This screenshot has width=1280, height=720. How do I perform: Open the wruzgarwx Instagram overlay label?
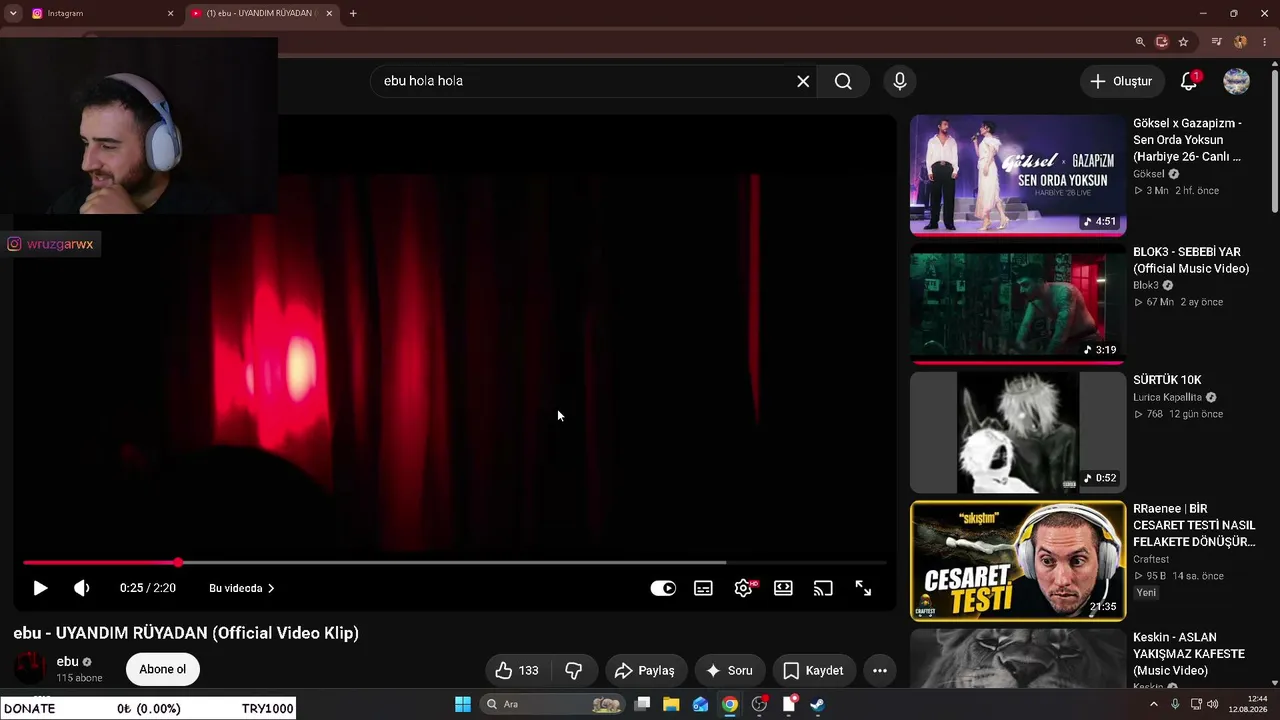click(51, 244)
